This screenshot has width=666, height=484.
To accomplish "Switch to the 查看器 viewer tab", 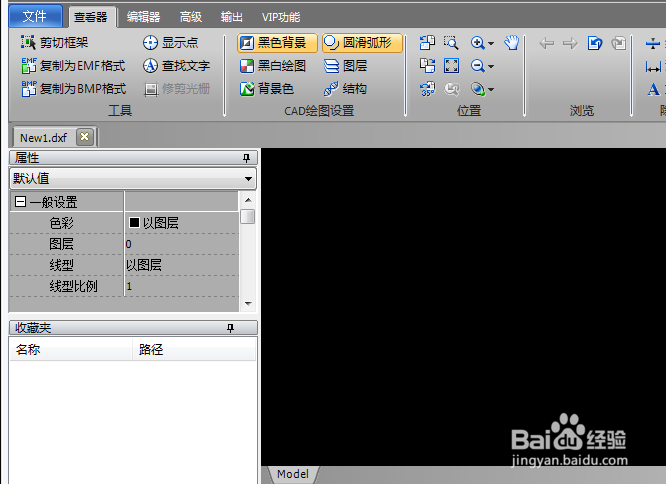I will point(91,17).
